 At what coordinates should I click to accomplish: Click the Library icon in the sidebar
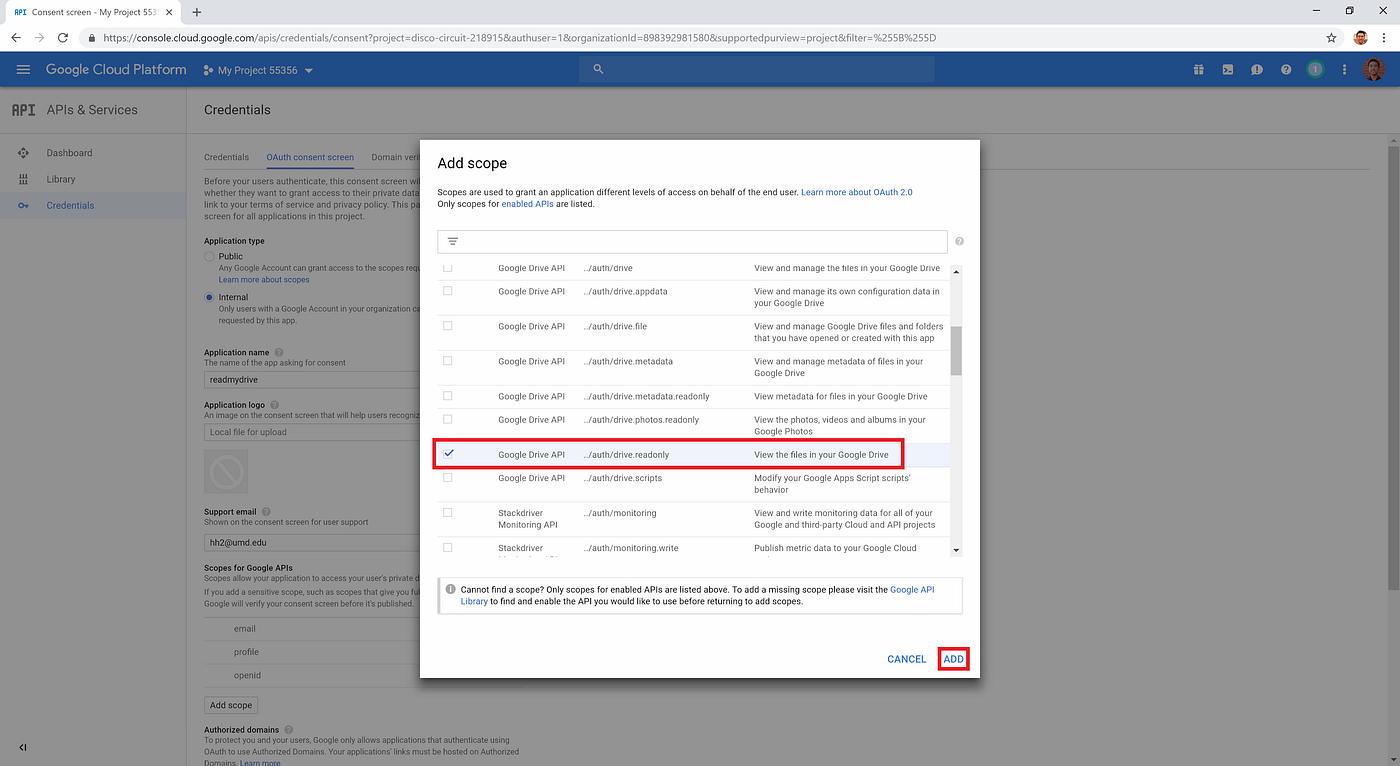[x=22, y=179]
